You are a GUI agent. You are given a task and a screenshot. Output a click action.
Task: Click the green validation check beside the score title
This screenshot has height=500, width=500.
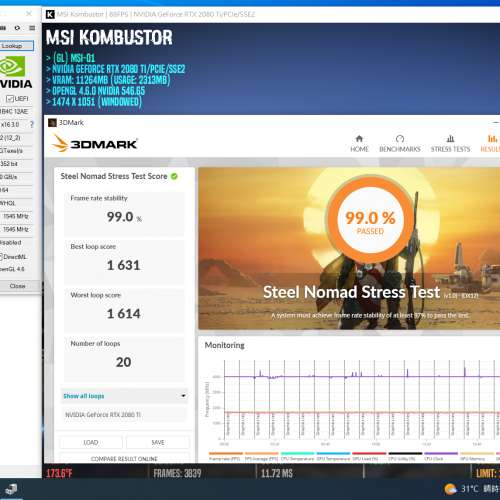click(x=174, y=176)
